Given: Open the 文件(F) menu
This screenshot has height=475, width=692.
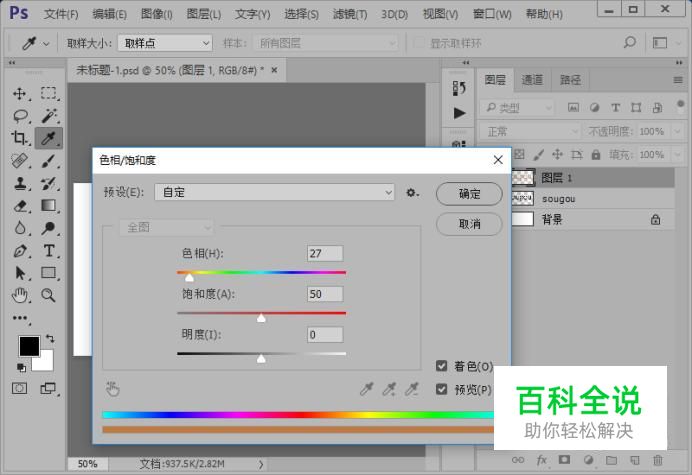Looking at the screenshot, I should click(x=61, y=14).
